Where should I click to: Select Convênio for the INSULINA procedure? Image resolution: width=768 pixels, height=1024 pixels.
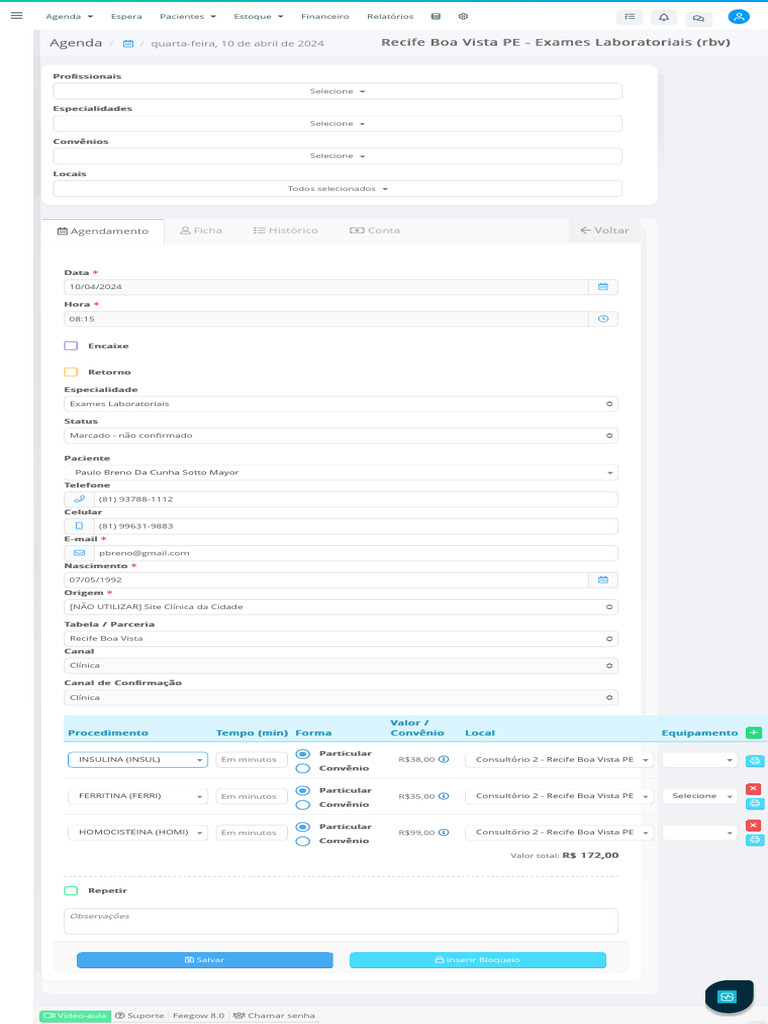(x=303, y=768)
